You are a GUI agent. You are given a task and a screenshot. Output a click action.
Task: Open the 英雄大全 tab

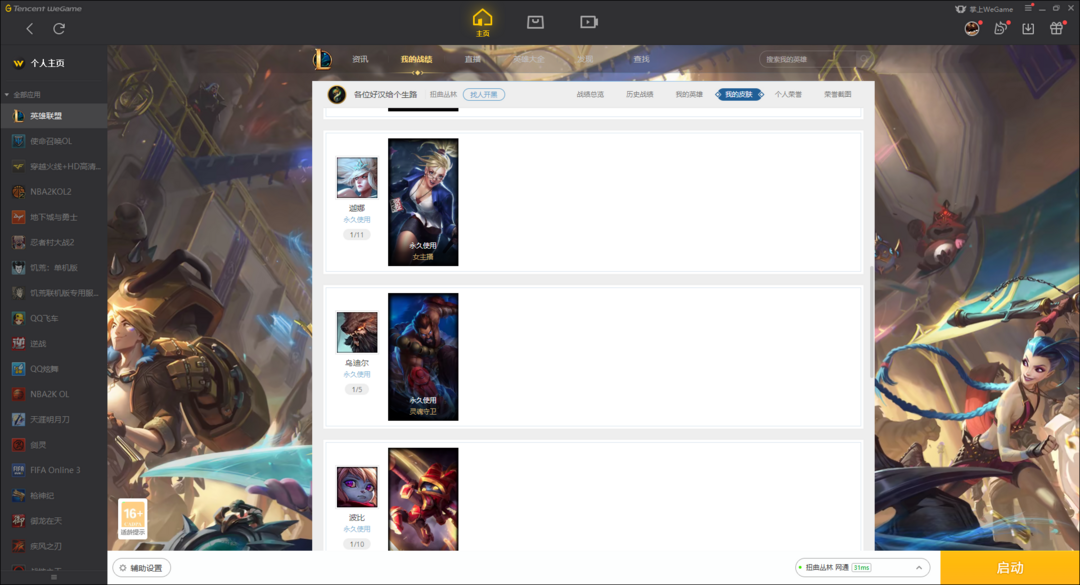[528, 59]
